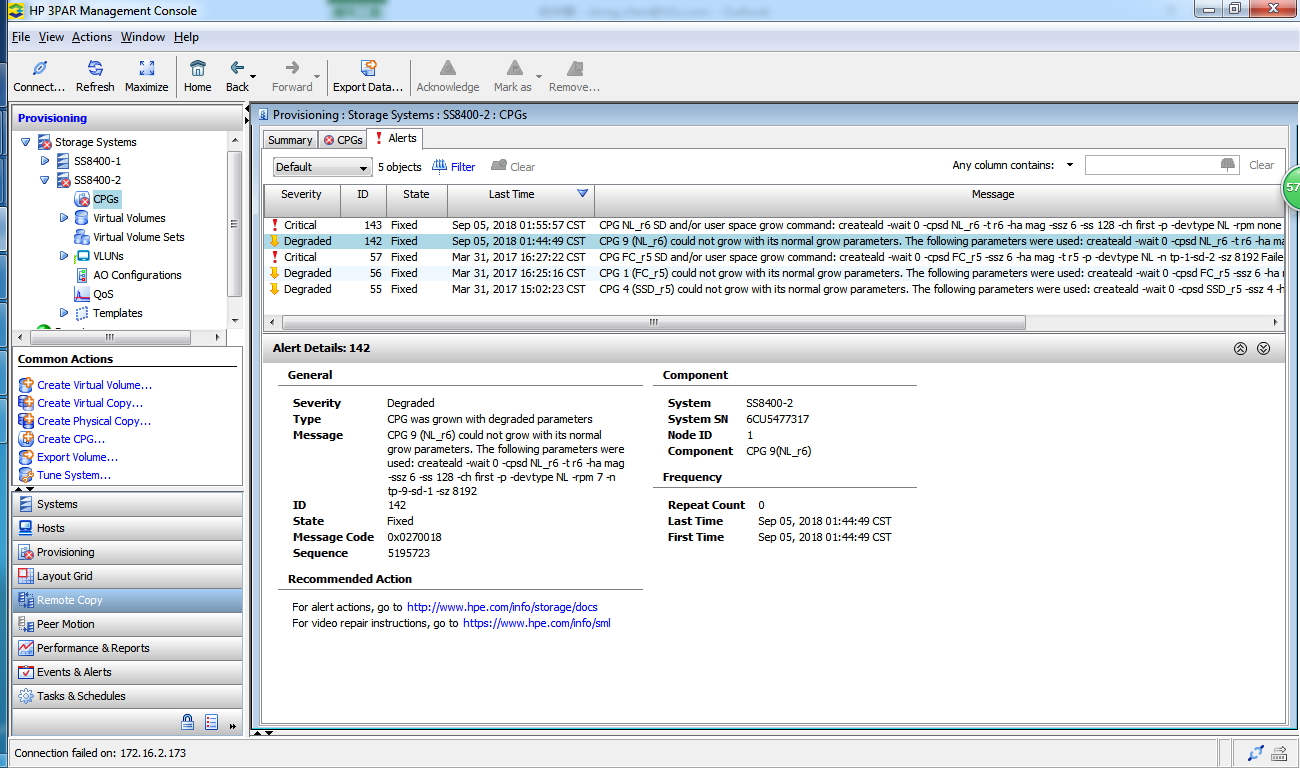Open the Remote Copy manager pane

tap(127, 600)
